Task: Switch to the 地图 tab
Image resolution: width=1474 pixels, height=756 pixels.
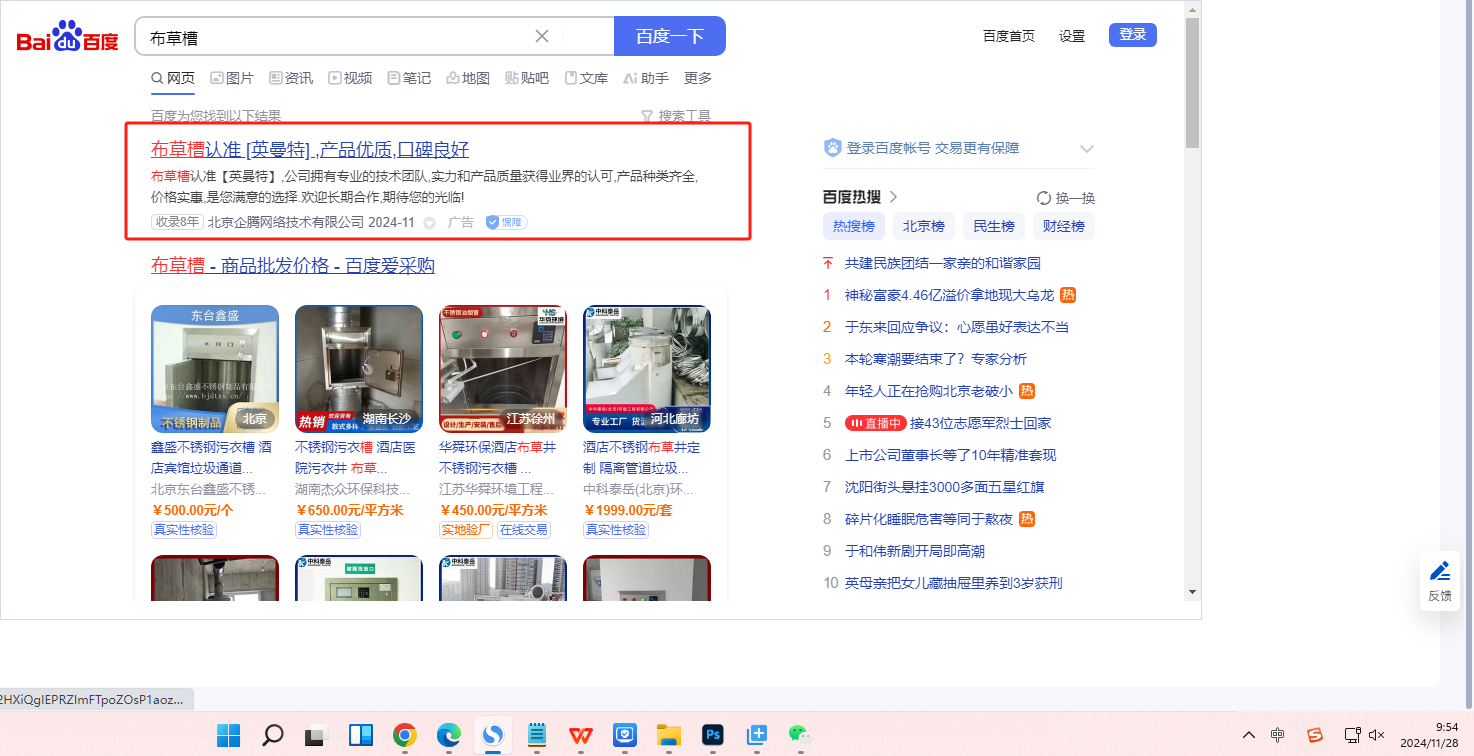Action: [468, 78]
